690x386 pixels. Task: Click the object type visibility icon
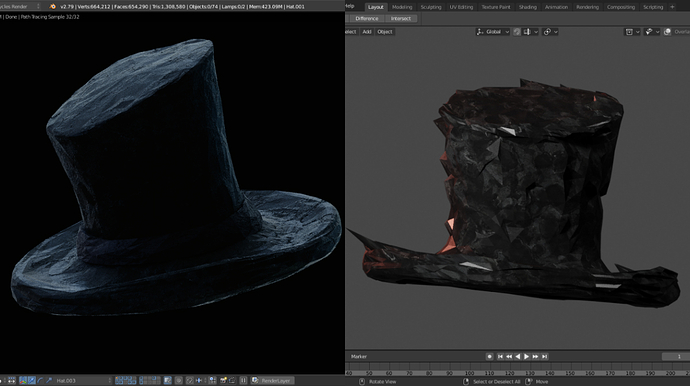[x=629, y=32]
